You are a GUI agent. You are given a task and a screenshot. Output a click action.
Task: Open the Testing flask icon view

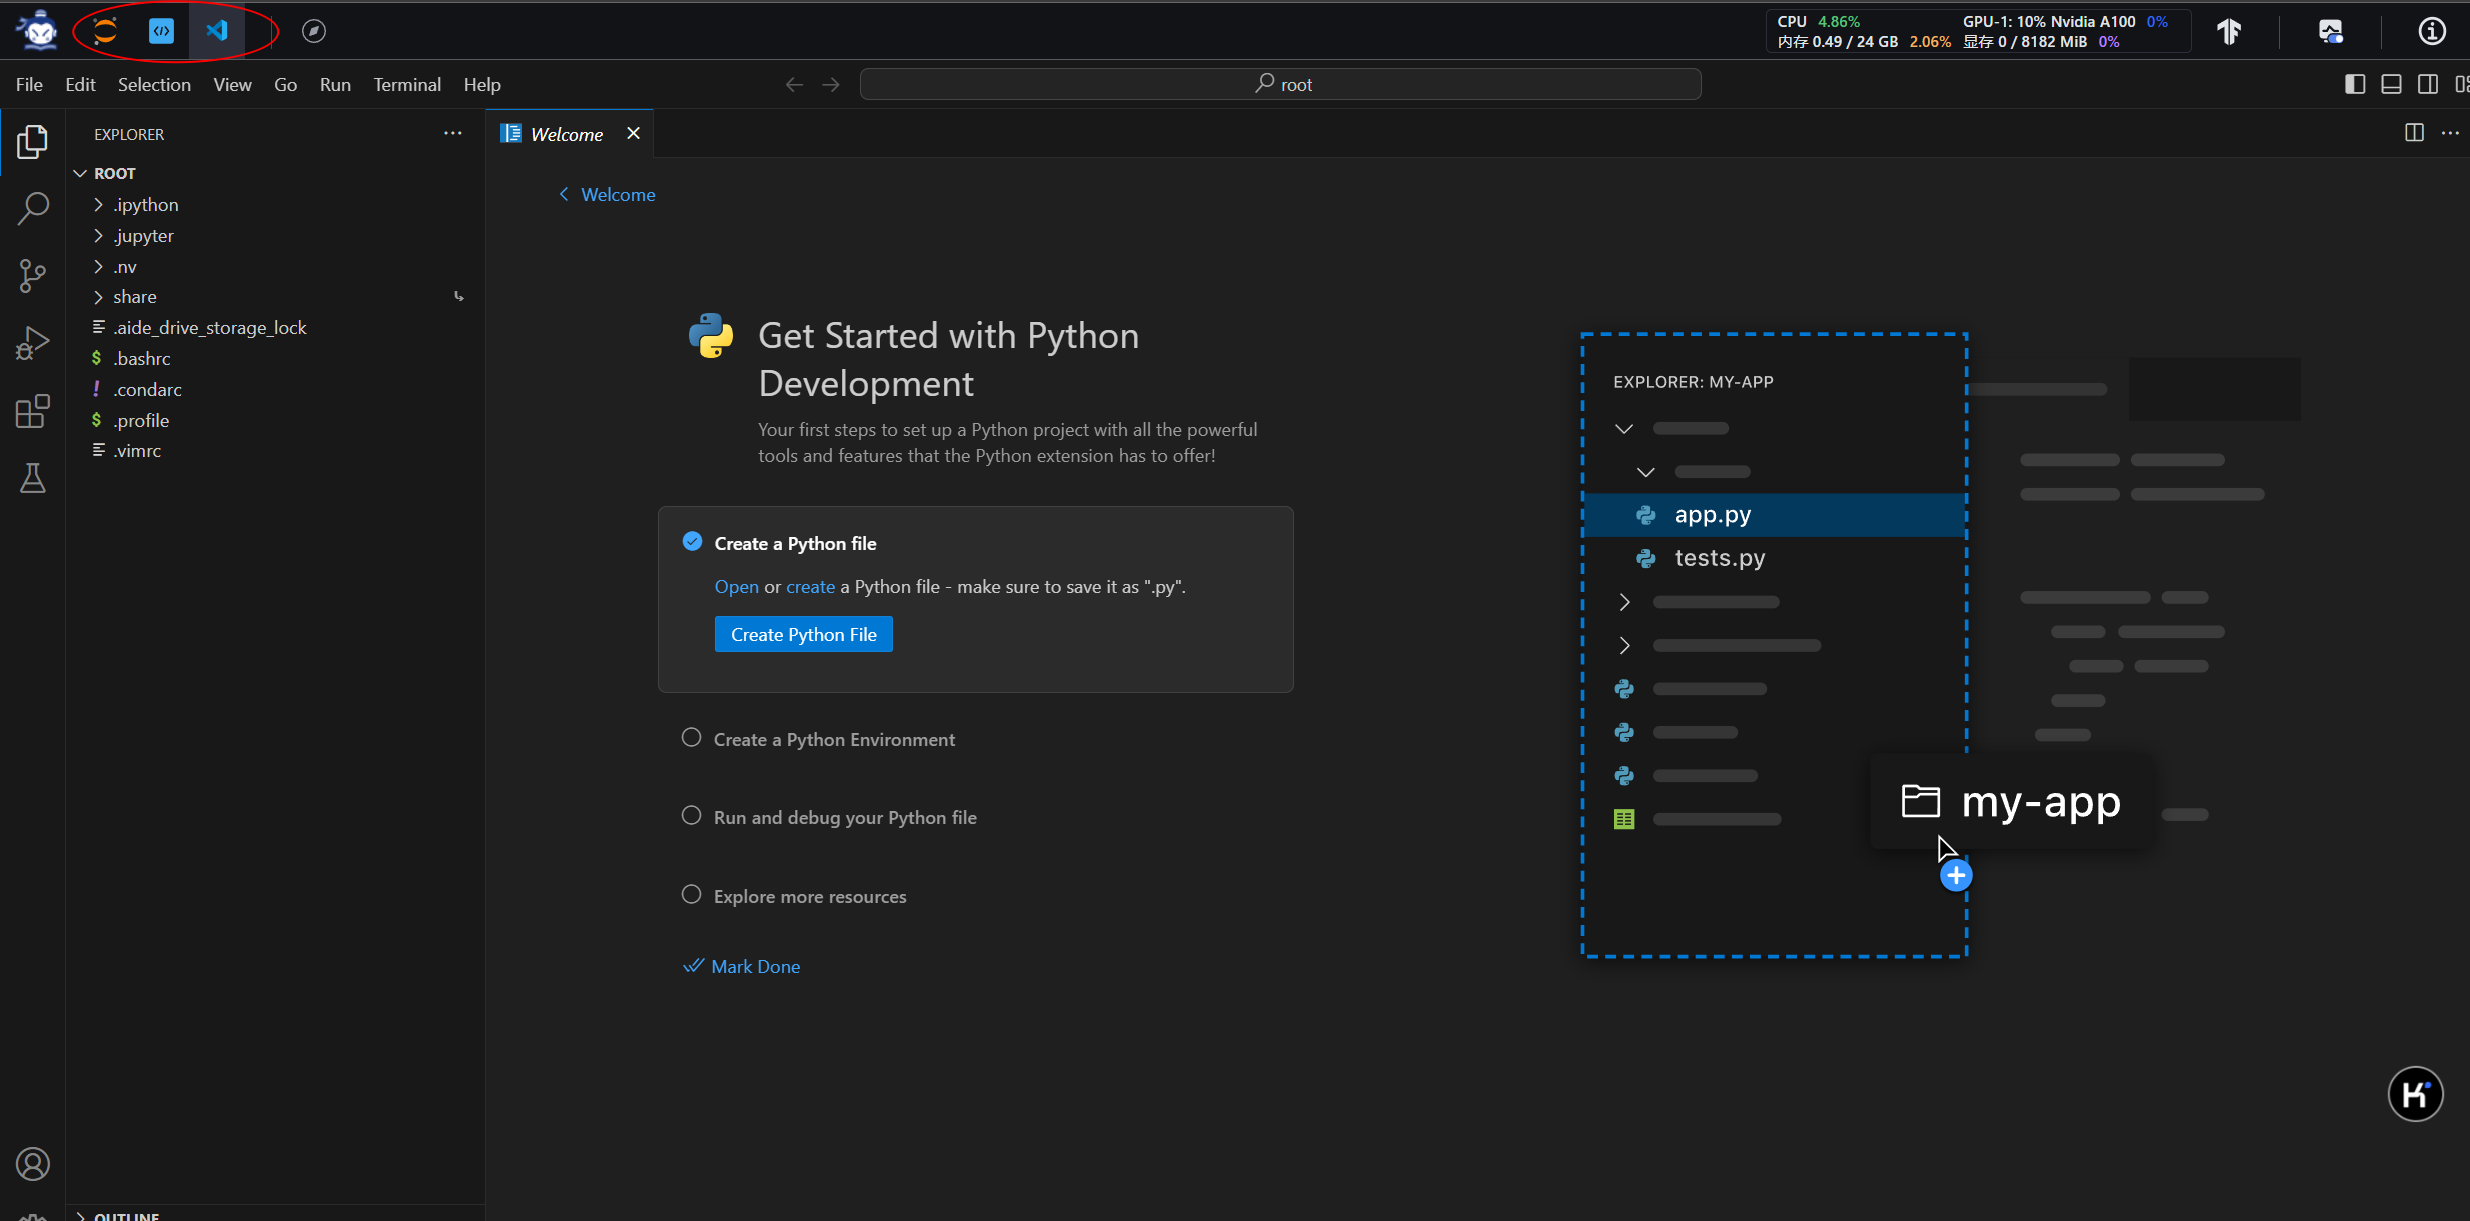coord(32,478)
